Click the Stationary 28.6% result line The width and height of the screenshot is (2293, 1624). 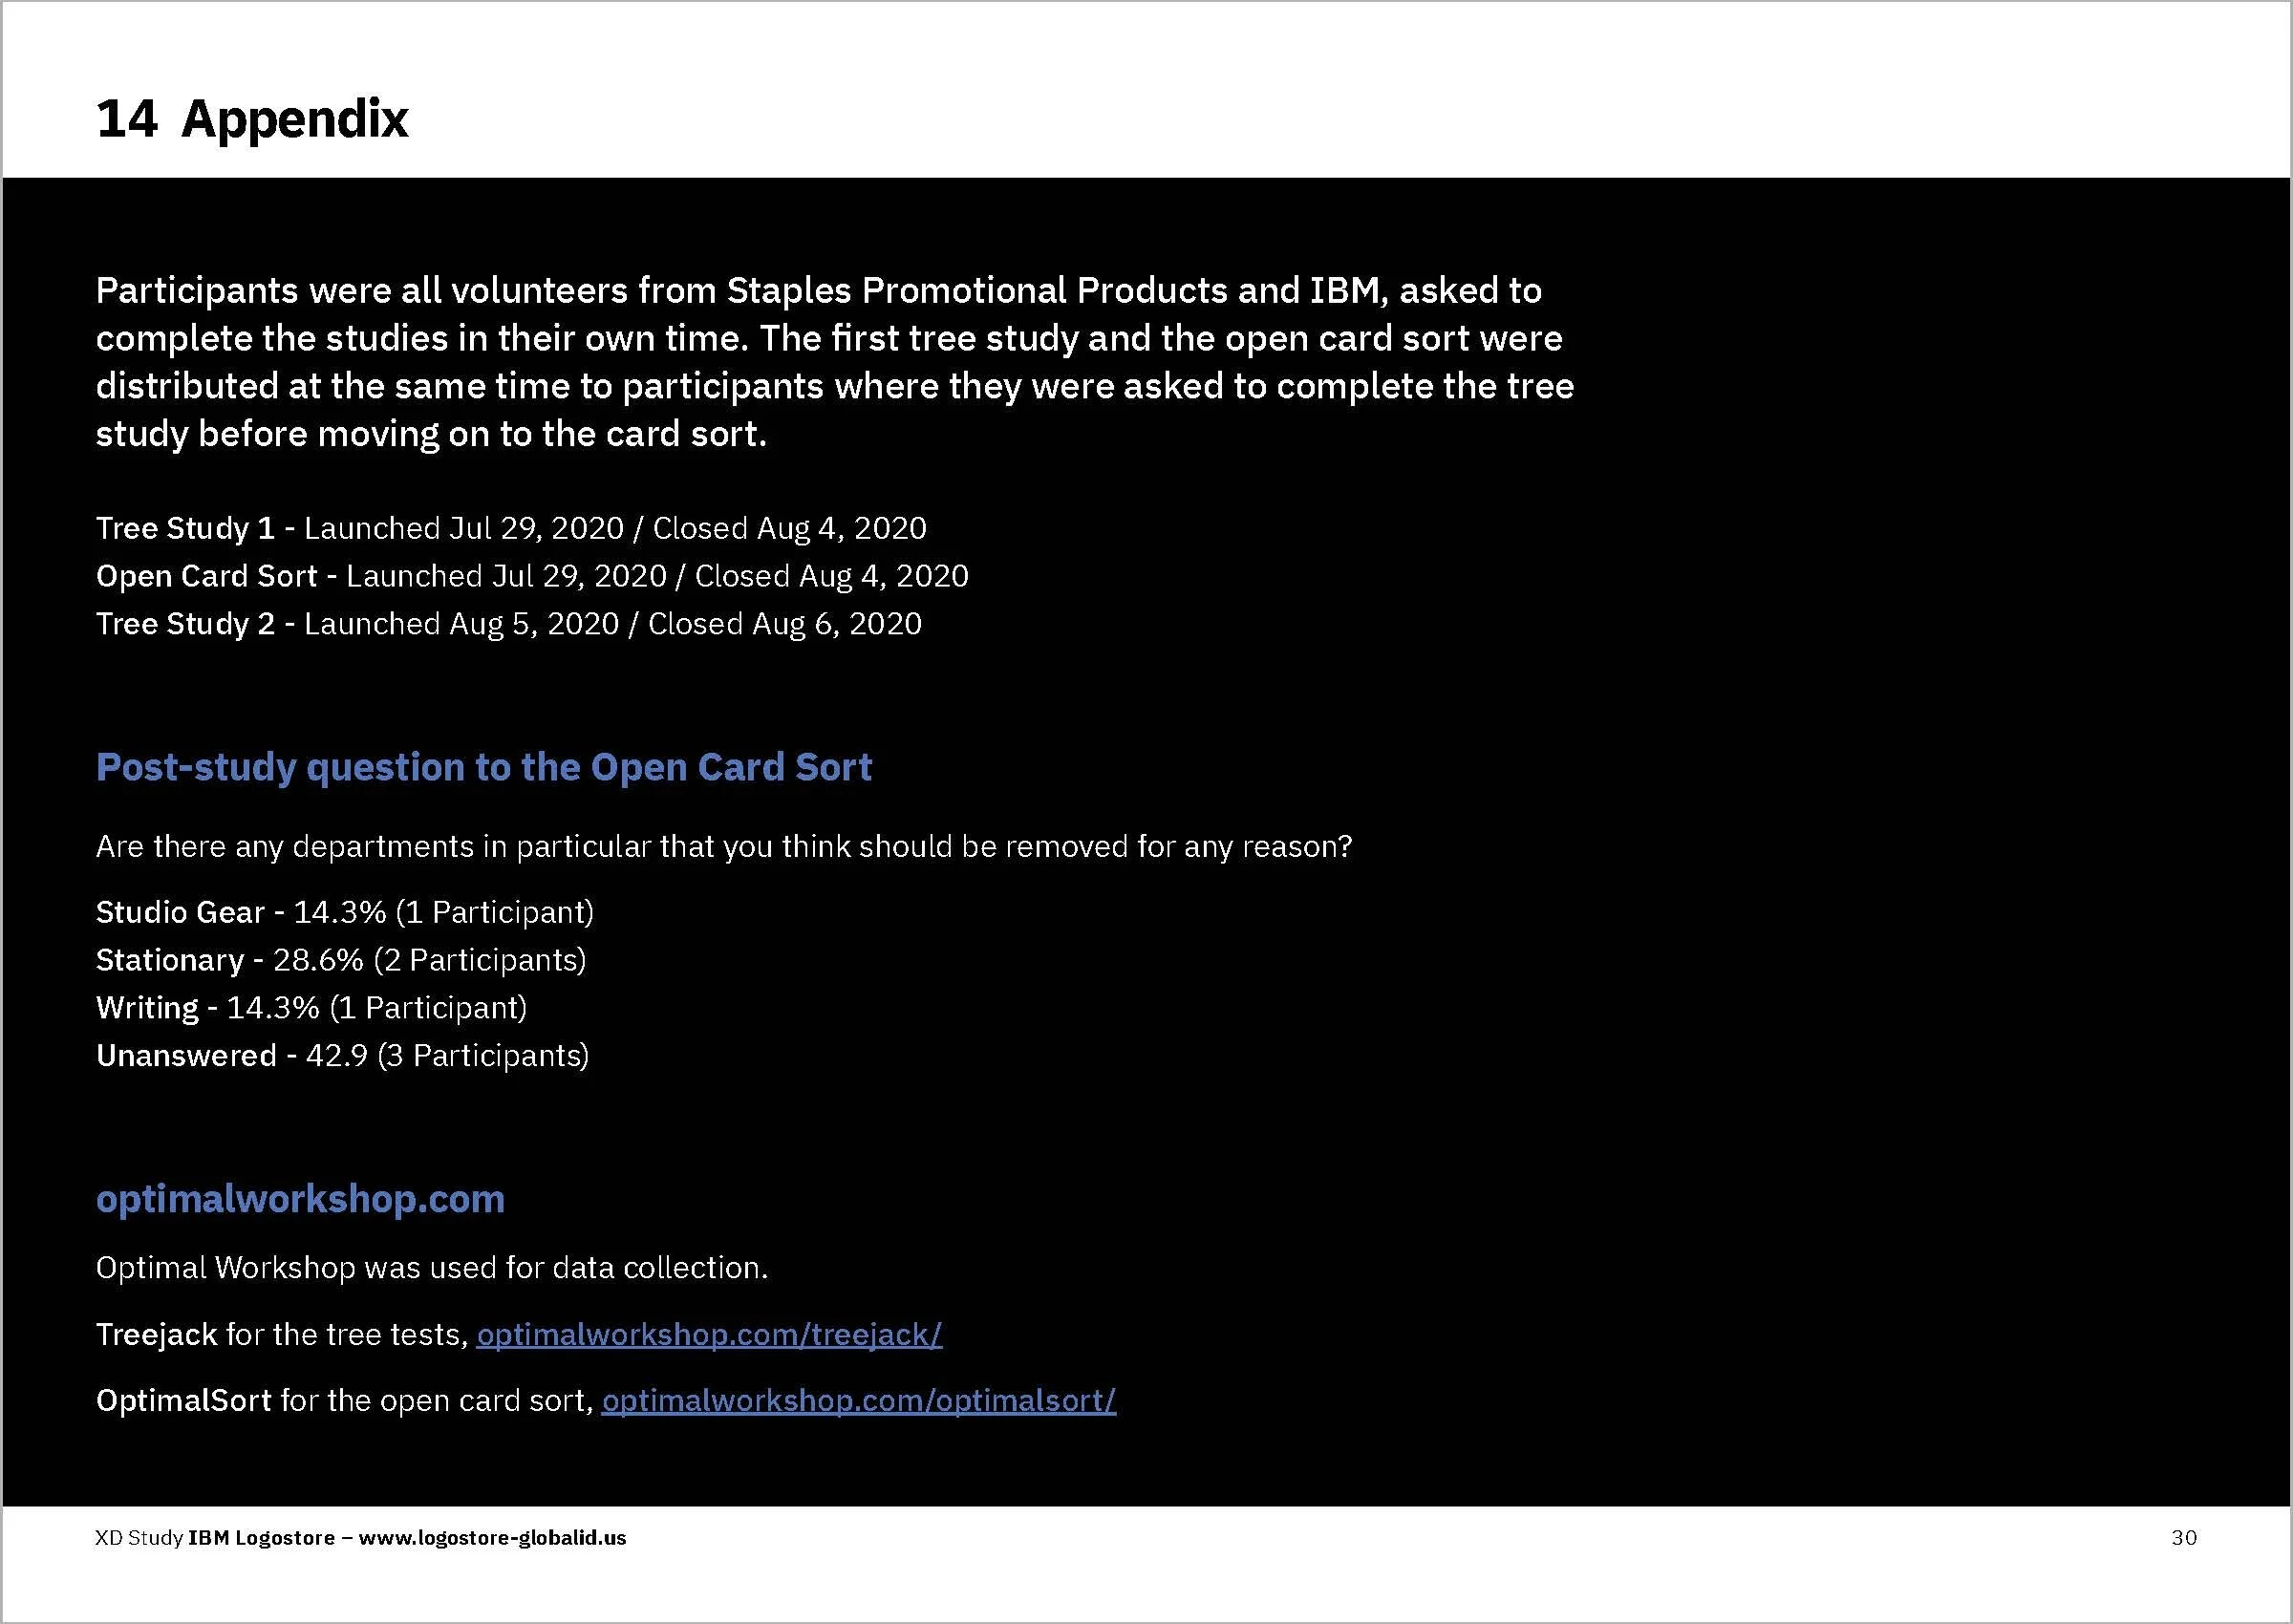pyautogui.click(x=340, y=960)
